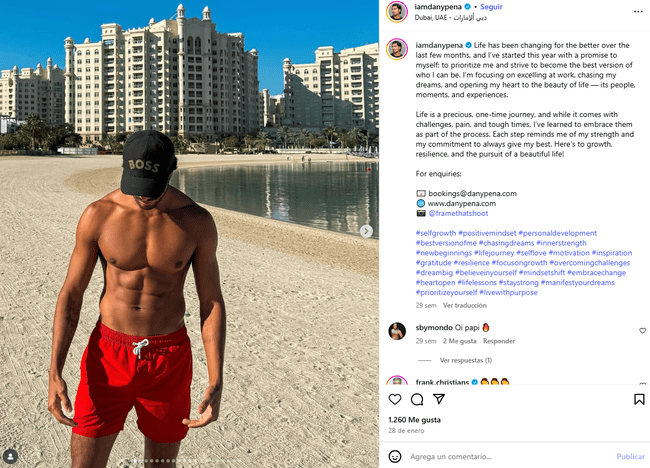Open iamdanypena profile picture in header
Viewport: 650px width, 468px height.
point(397,12)
